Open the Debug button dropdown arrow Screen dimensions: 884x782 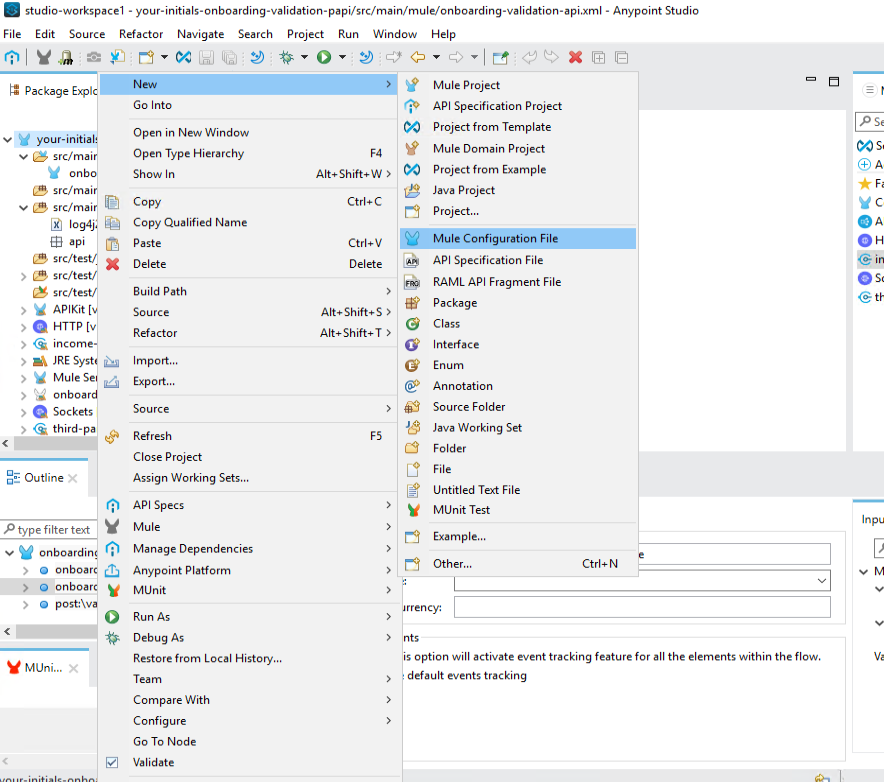point(304,58)
